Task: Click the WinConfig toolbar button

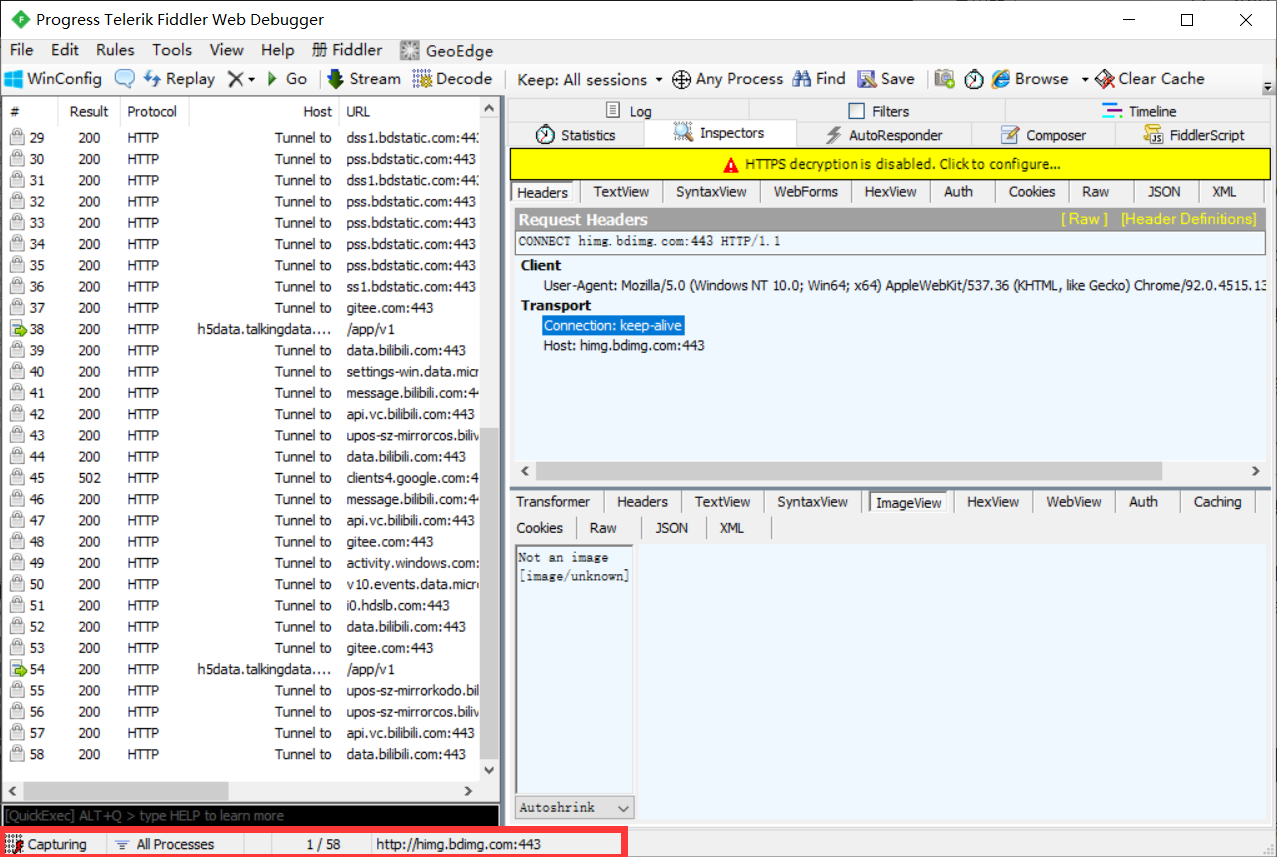Action: tap(53, 79)
